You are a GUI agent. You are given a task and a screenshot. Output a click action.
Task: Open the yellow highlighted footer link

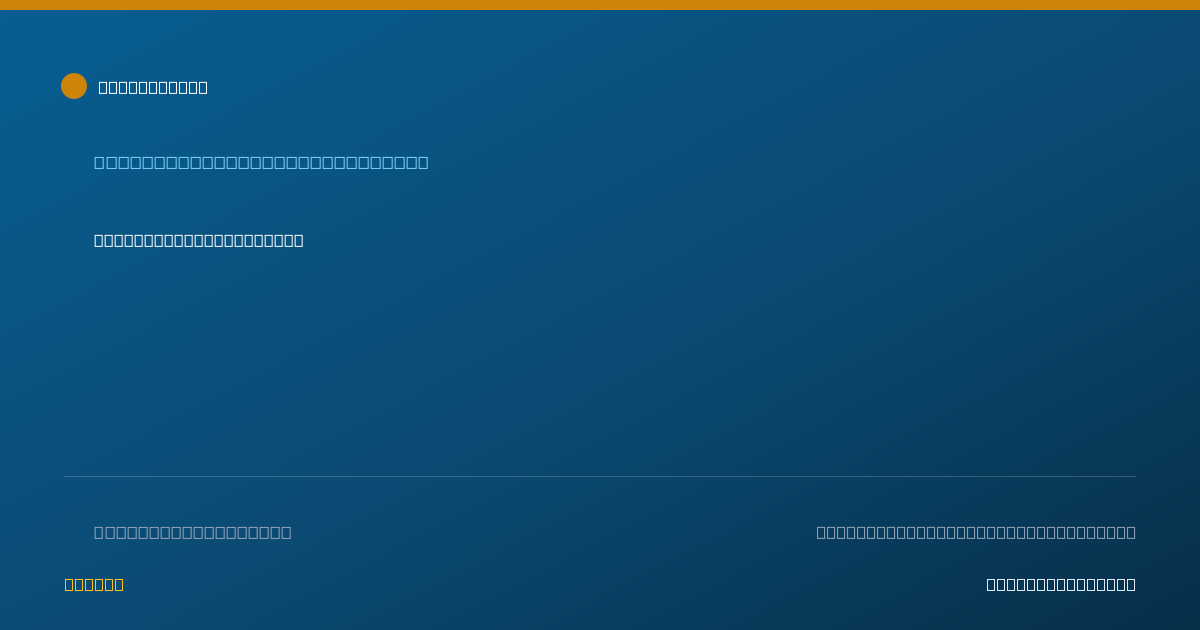94,584
